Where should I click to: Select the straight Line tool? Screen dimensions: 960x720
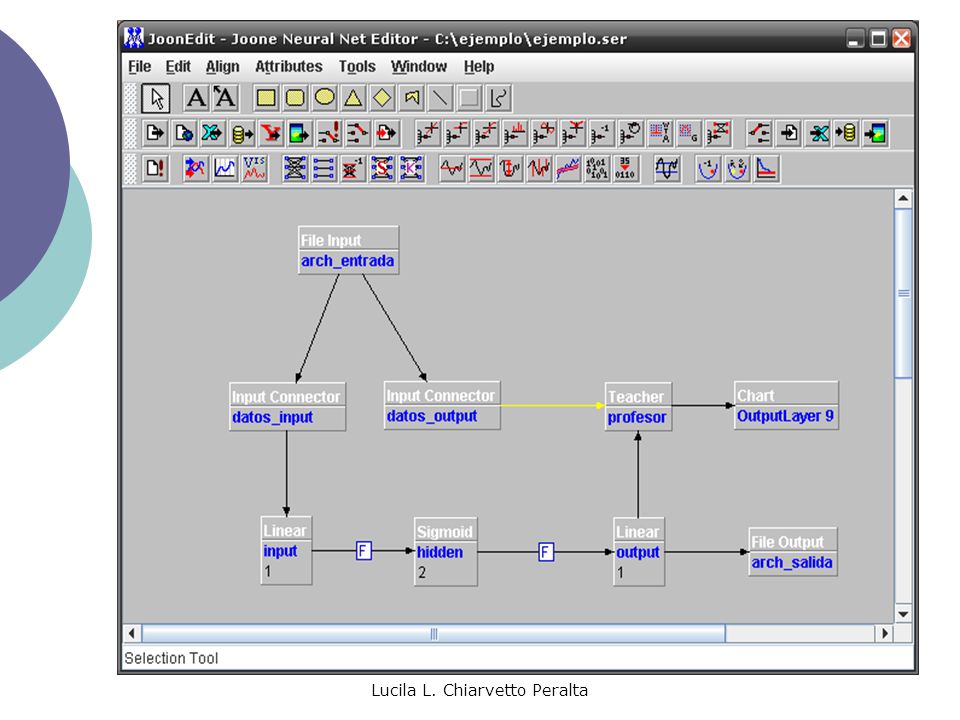click(440, 98)
